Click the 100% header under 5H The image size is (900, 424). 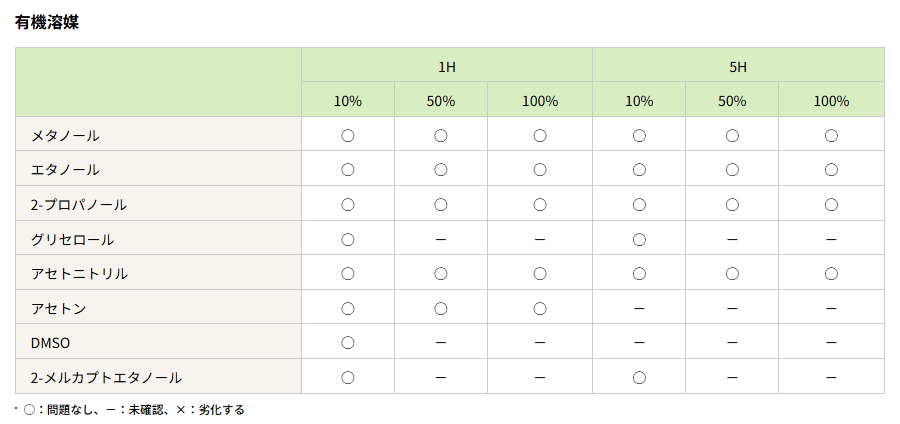[831, 100]
